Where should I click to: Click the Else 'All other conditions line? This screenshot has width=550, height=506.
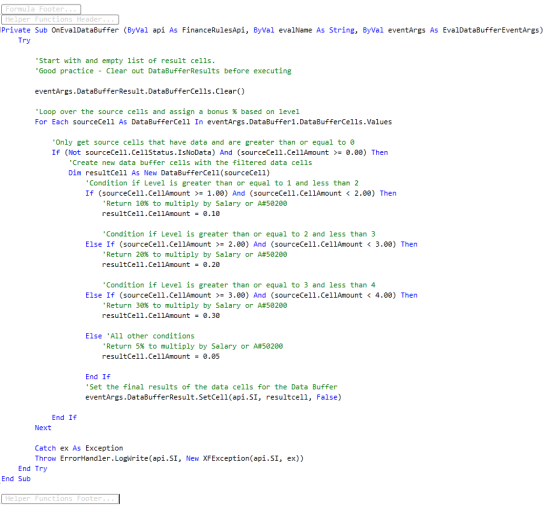click(140, 336)
